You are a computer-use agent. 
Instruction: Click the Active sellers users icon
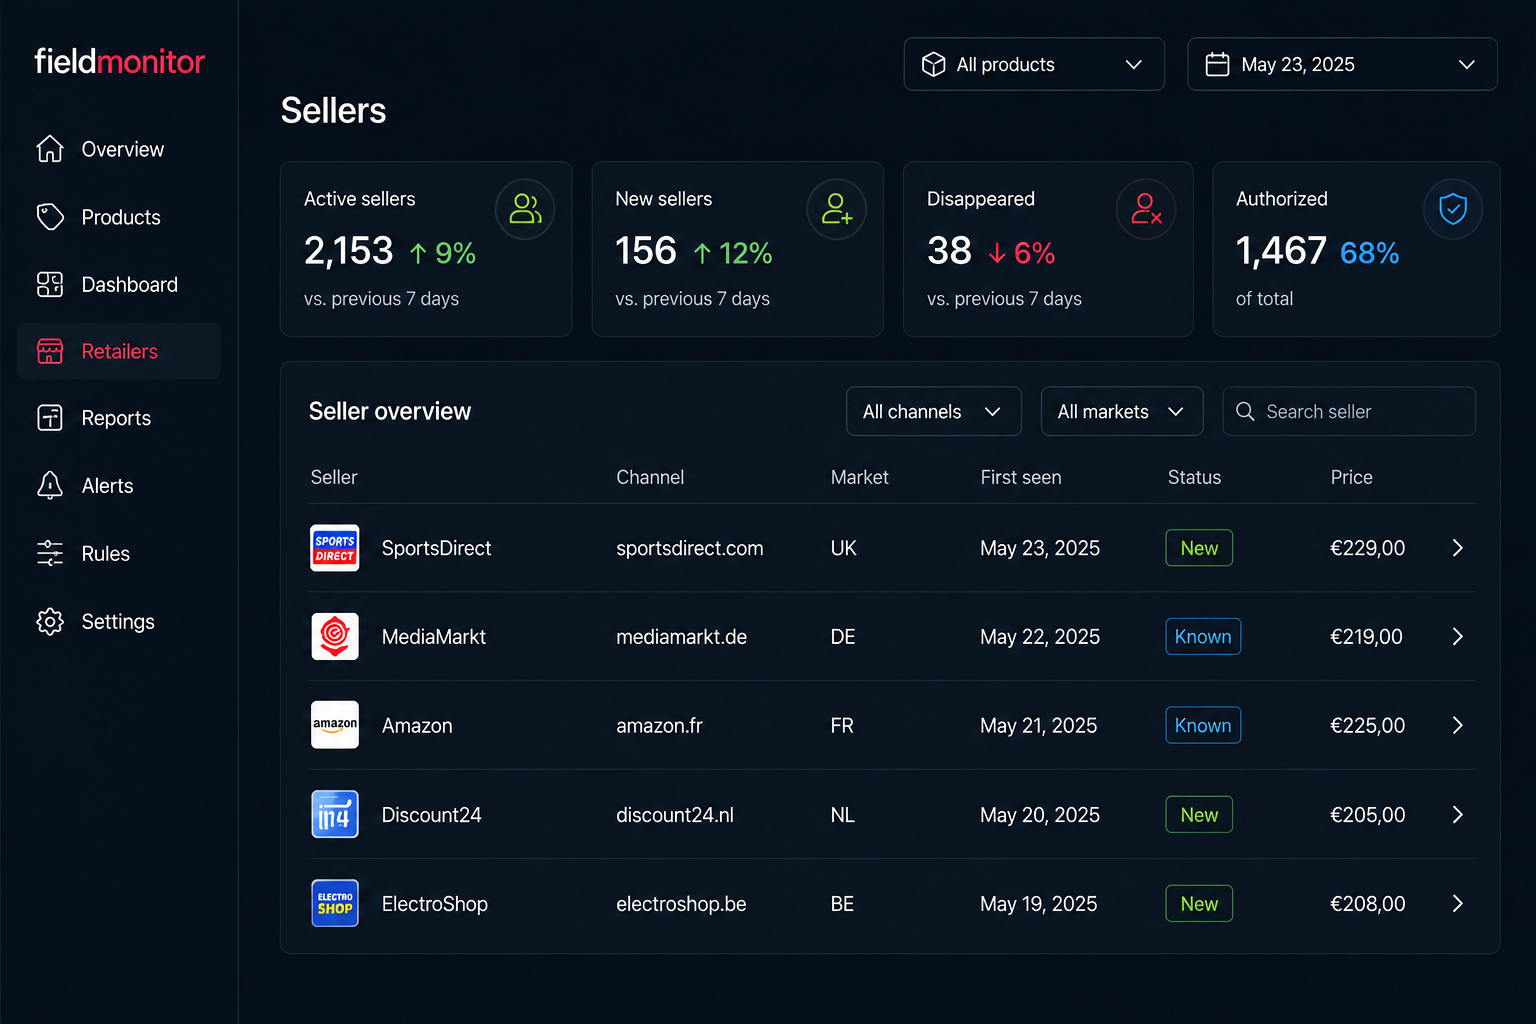[x=525, y=209]
